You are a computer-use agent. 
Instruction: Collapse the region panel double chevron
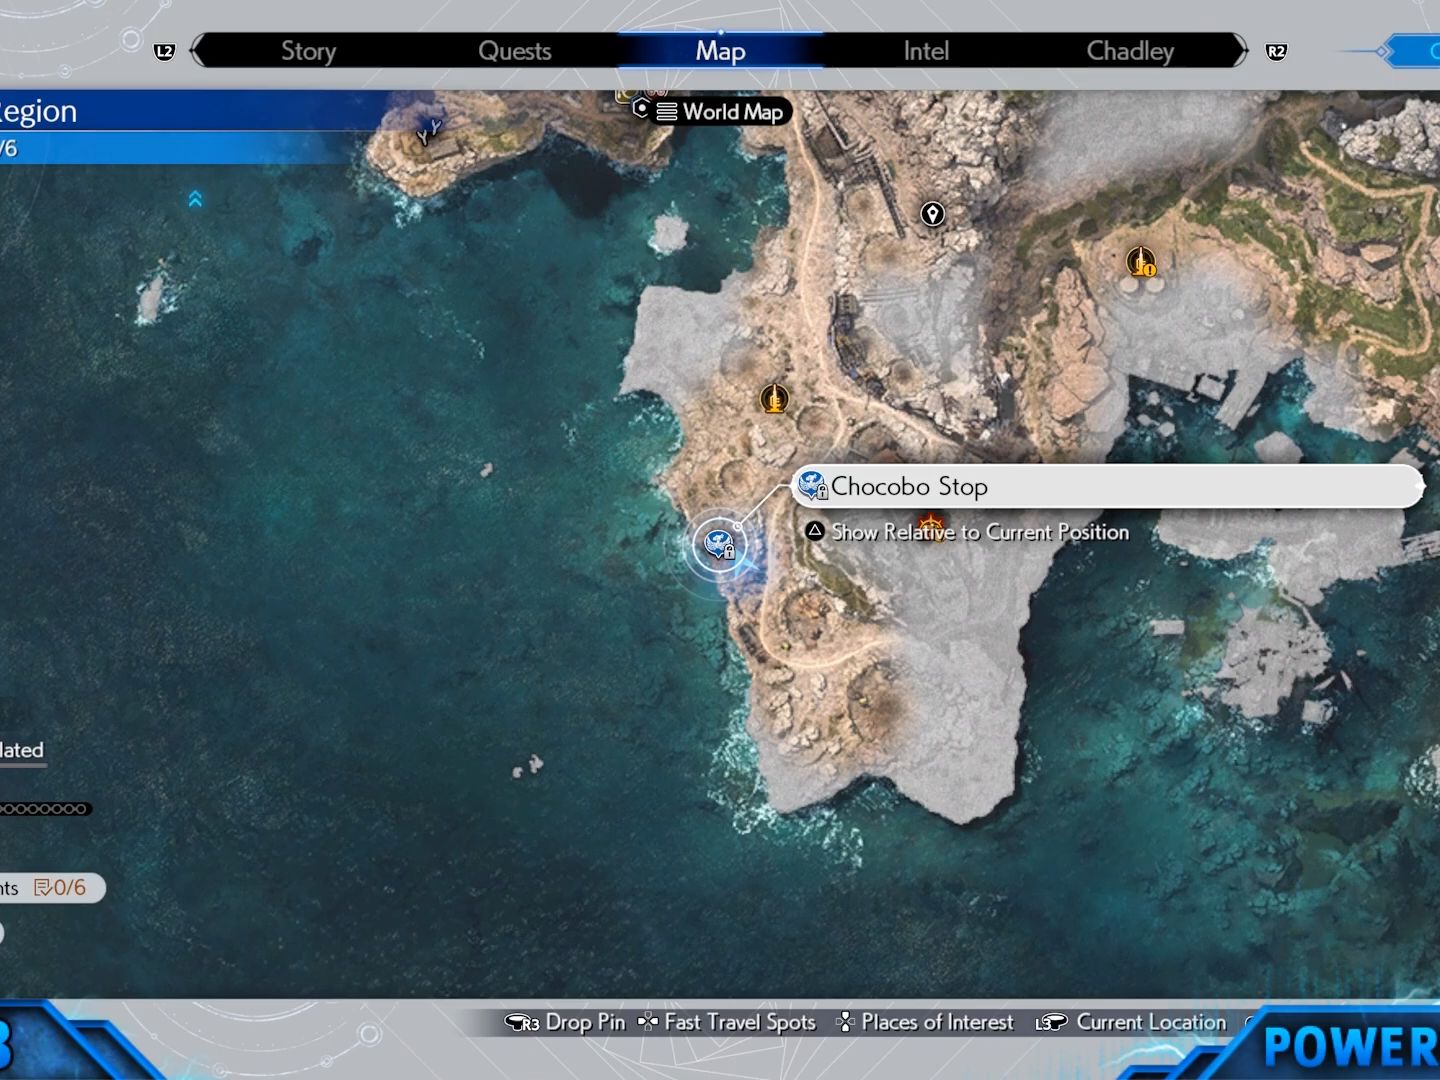coord(195,199)
